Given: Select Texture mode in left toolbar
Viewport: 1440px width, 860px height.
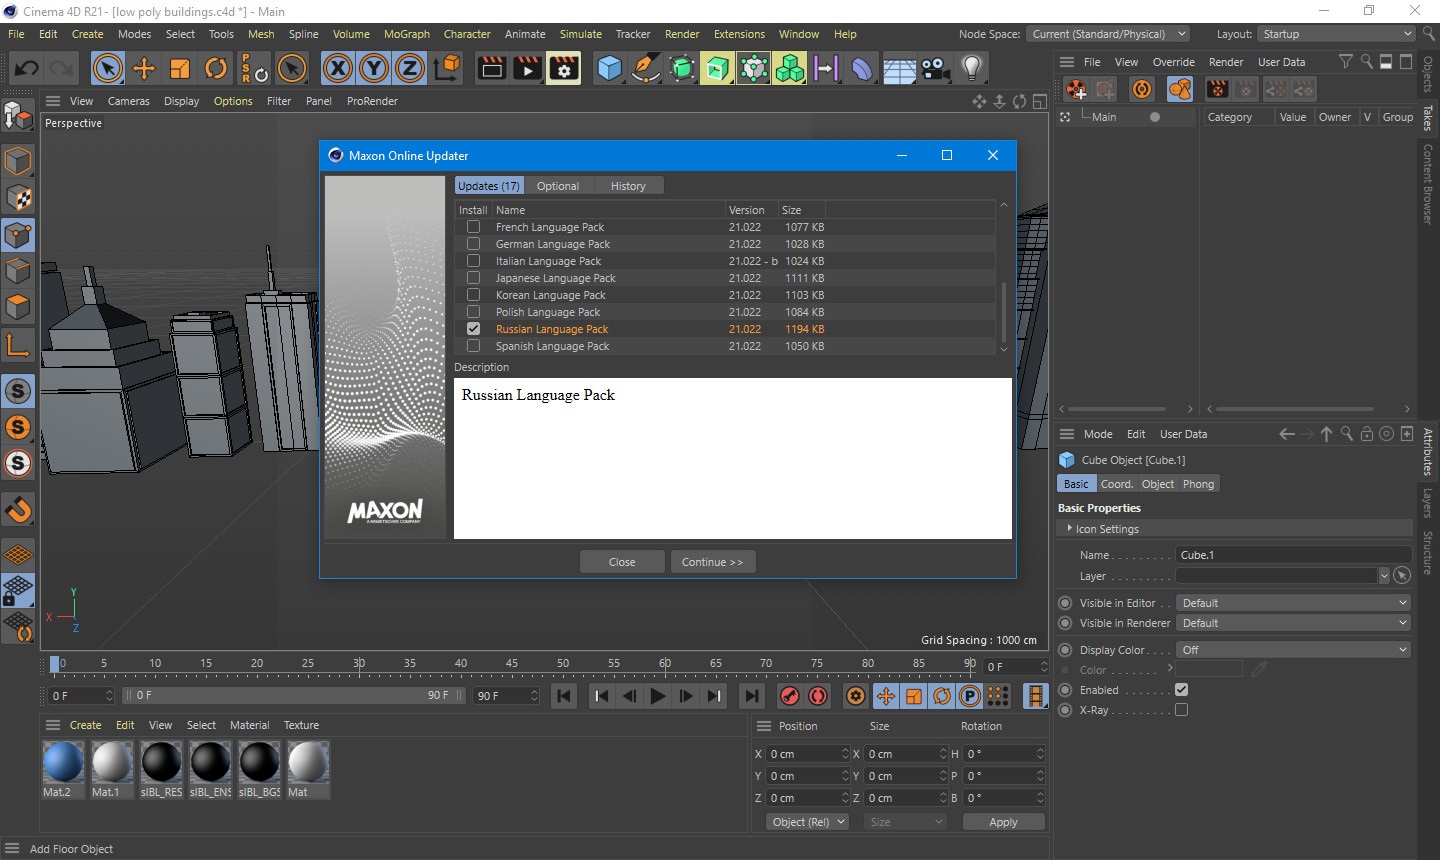Looking at the screenshot, I should [18, 198].
